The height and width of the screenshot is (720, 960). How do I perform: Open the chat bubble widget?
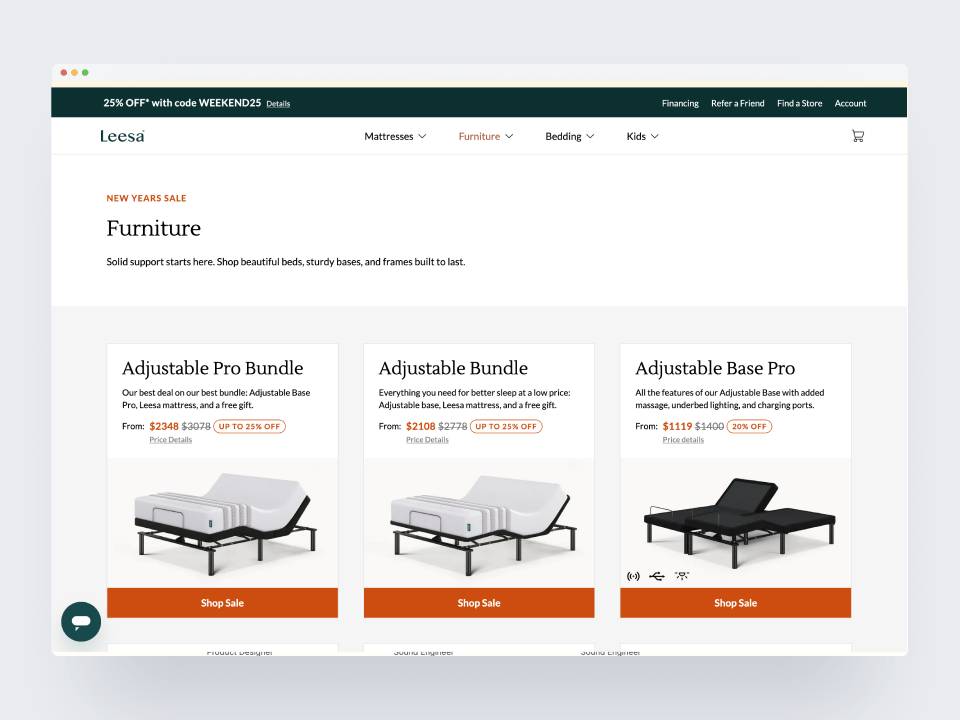[81, 621]
